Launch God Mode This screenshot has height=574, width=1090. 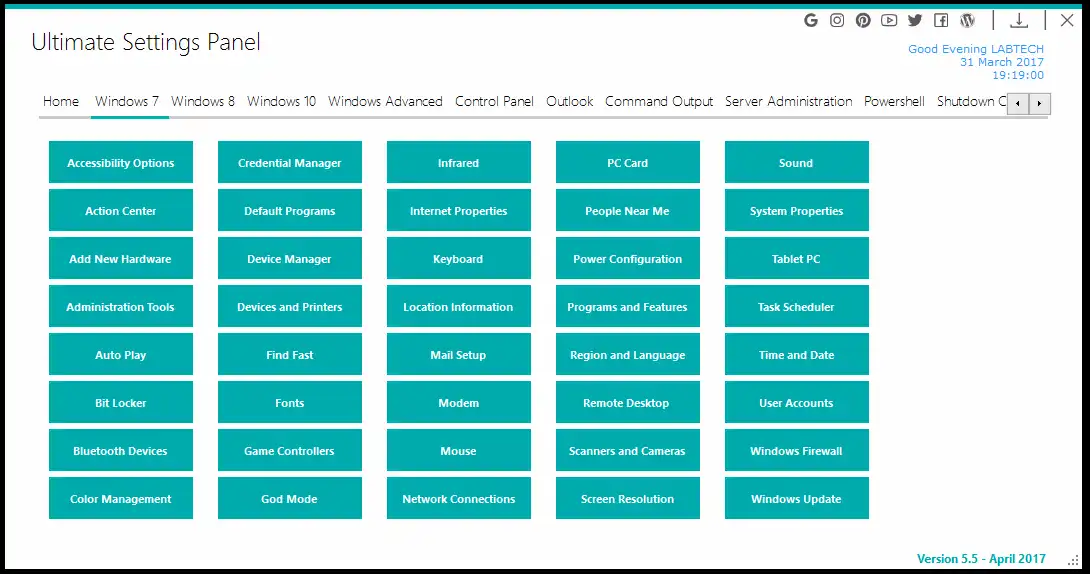[290, 498]
